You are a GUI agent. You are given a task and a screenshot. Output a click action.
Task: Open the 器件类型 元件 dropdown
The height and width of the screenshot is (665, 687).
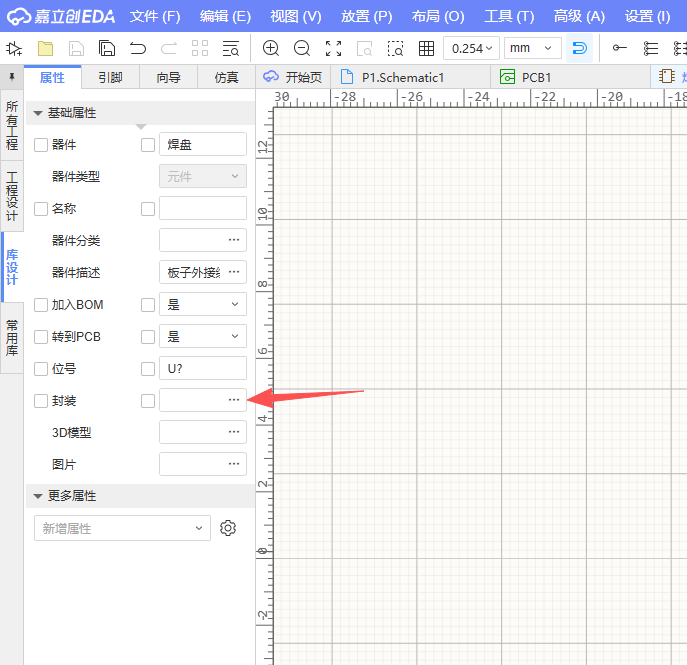coord(203,177)
